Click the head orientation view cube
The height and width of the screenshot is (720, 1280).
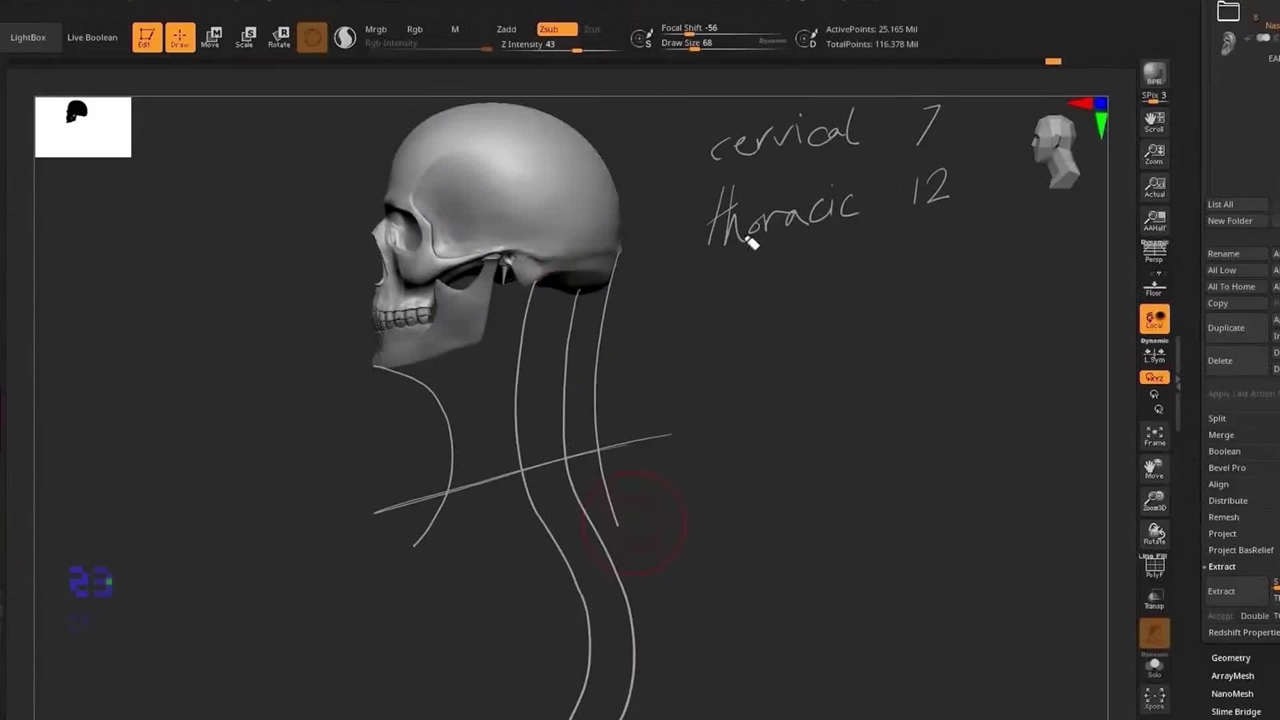pyautogui.click(x=1056, y=150)
